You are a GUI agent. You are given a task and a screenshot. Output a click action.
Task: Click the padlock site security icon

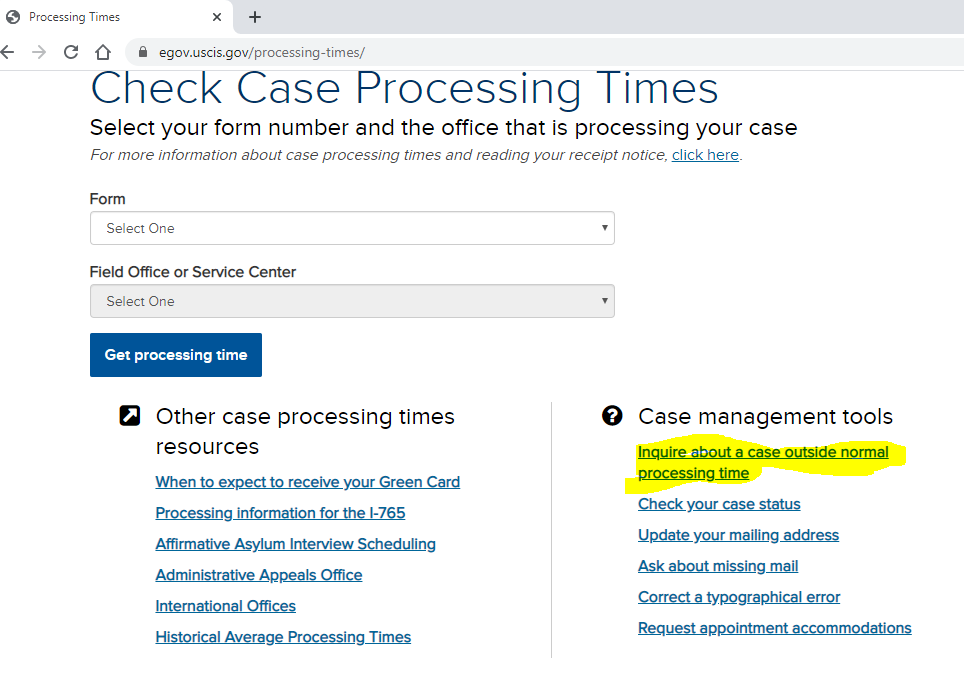pyautogui.click(x=143, y=52)
